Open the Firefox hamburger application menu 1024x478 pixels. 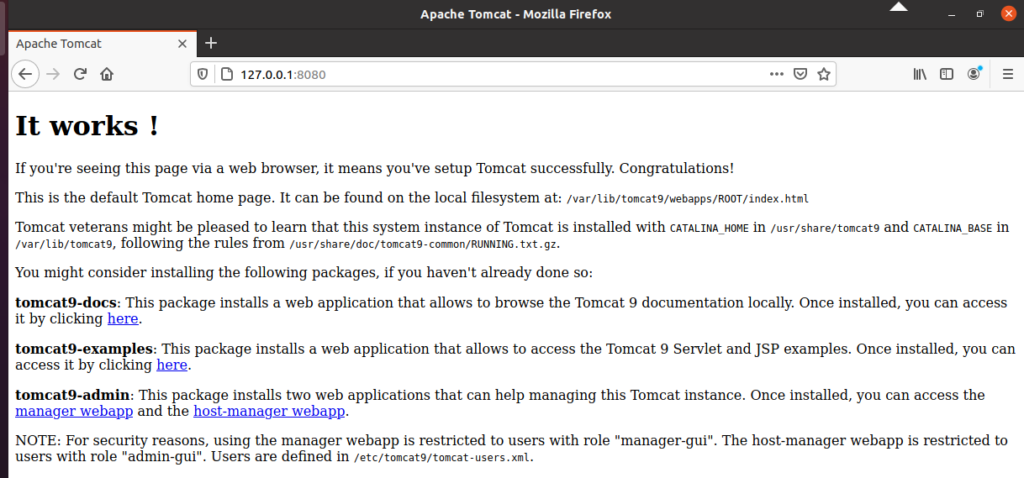coord(1008,74)
